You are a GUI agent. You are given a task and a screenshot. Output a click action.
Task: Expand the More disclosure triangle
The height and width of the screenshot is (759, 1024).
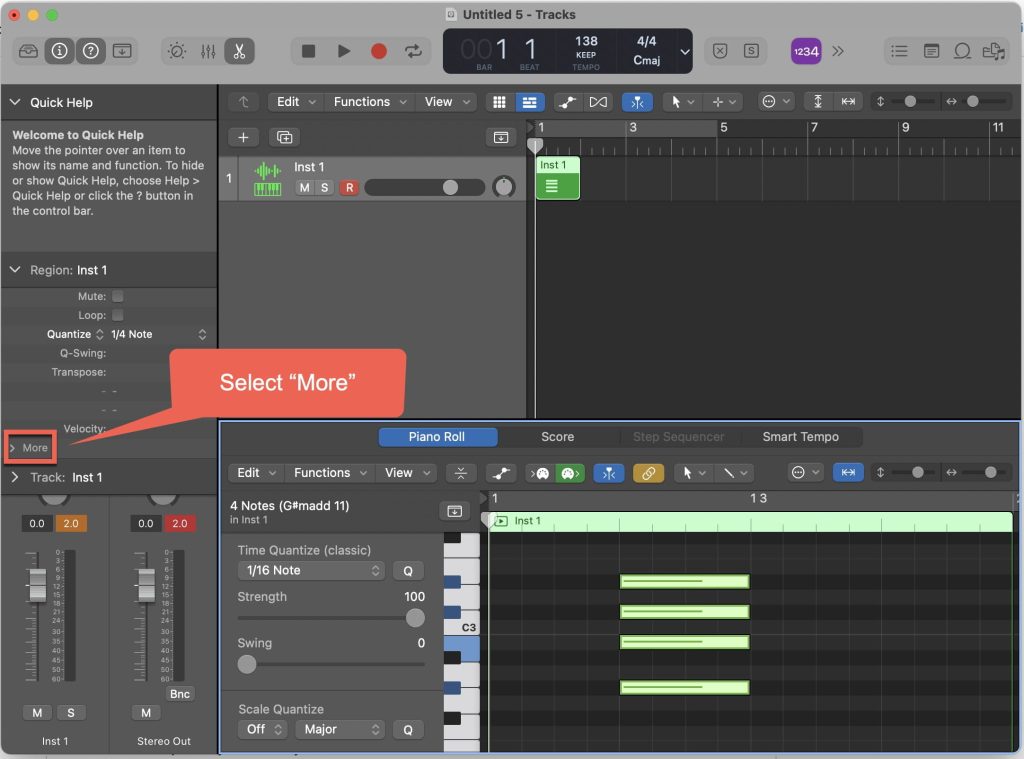pos(13,448)
